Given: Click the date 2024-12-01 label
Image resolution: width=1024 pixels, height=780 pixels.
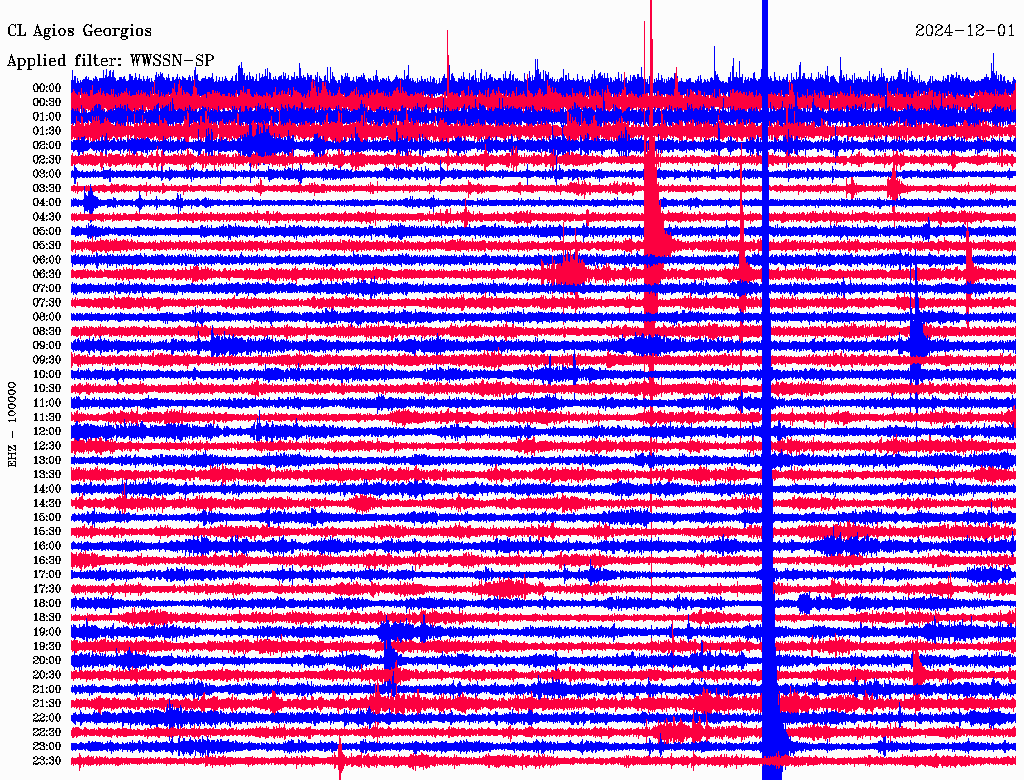Looking at the screenshot, I should click(x=964, y=31).
